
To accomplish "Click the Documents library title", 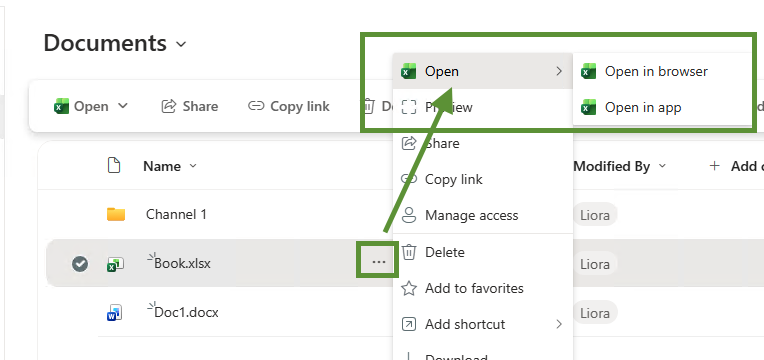I will (105, 43).
